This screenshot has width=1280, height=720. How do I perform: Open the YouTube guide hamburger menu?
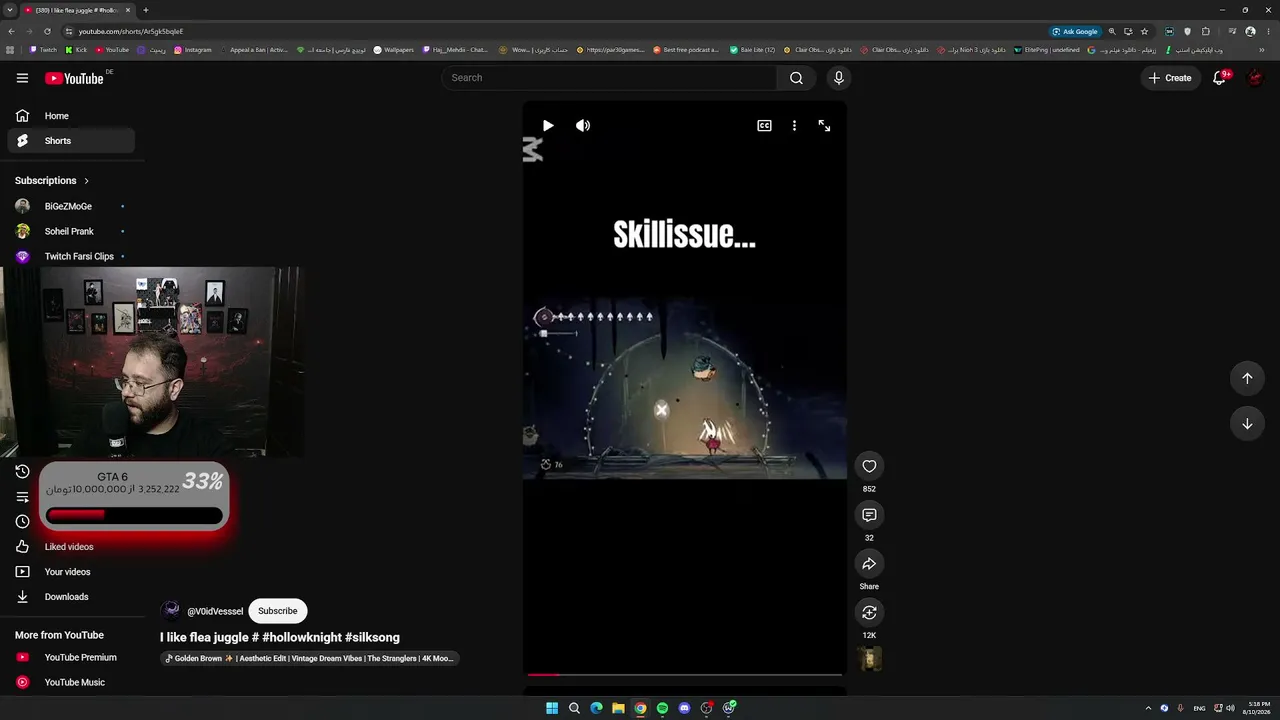click(22, 78)
